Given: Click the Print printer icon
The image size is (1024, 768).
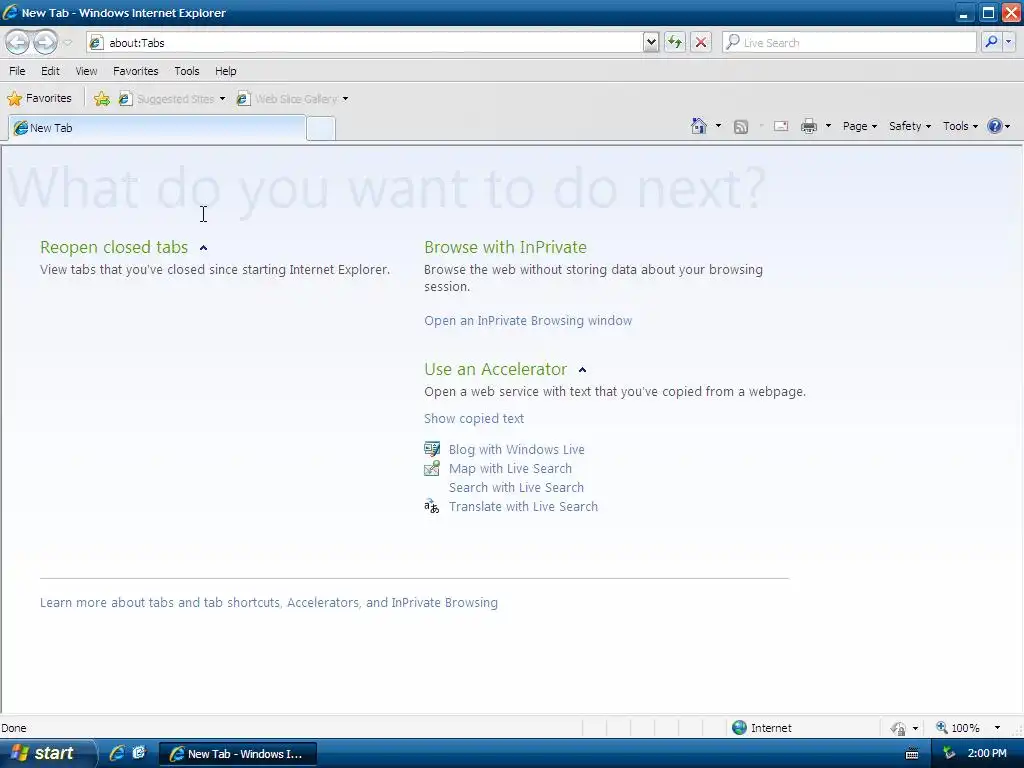Looking at the screenshot, I should click(x=809, y=126).
